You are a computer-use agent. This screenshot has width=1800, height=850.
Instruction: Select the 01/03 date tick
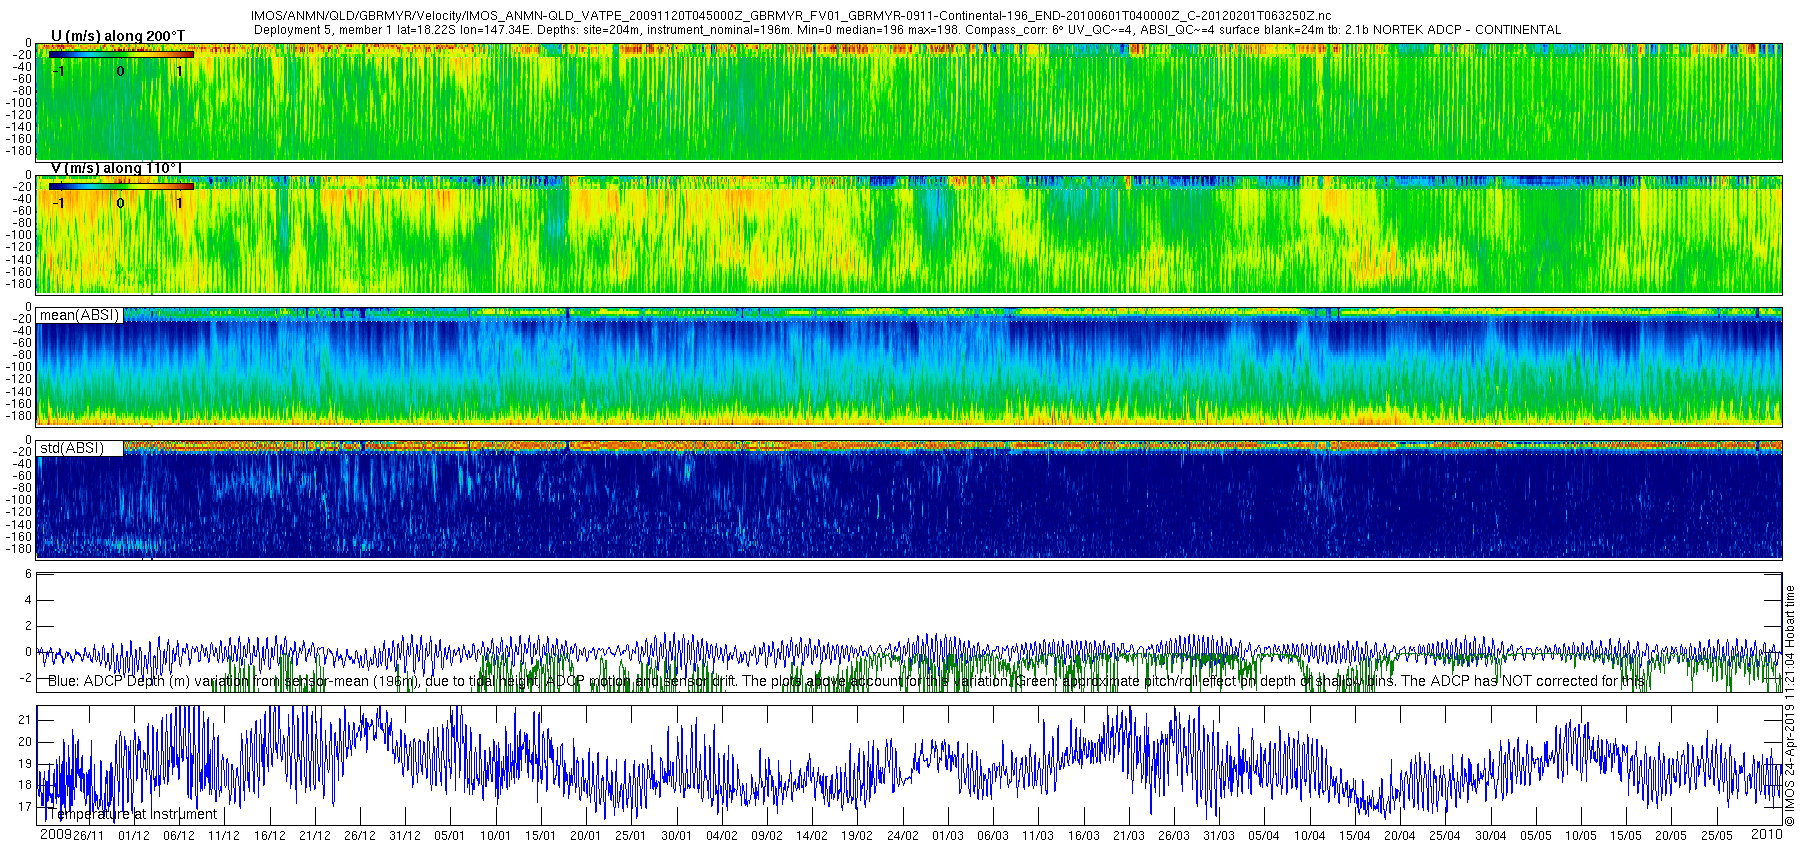[948, 836]
